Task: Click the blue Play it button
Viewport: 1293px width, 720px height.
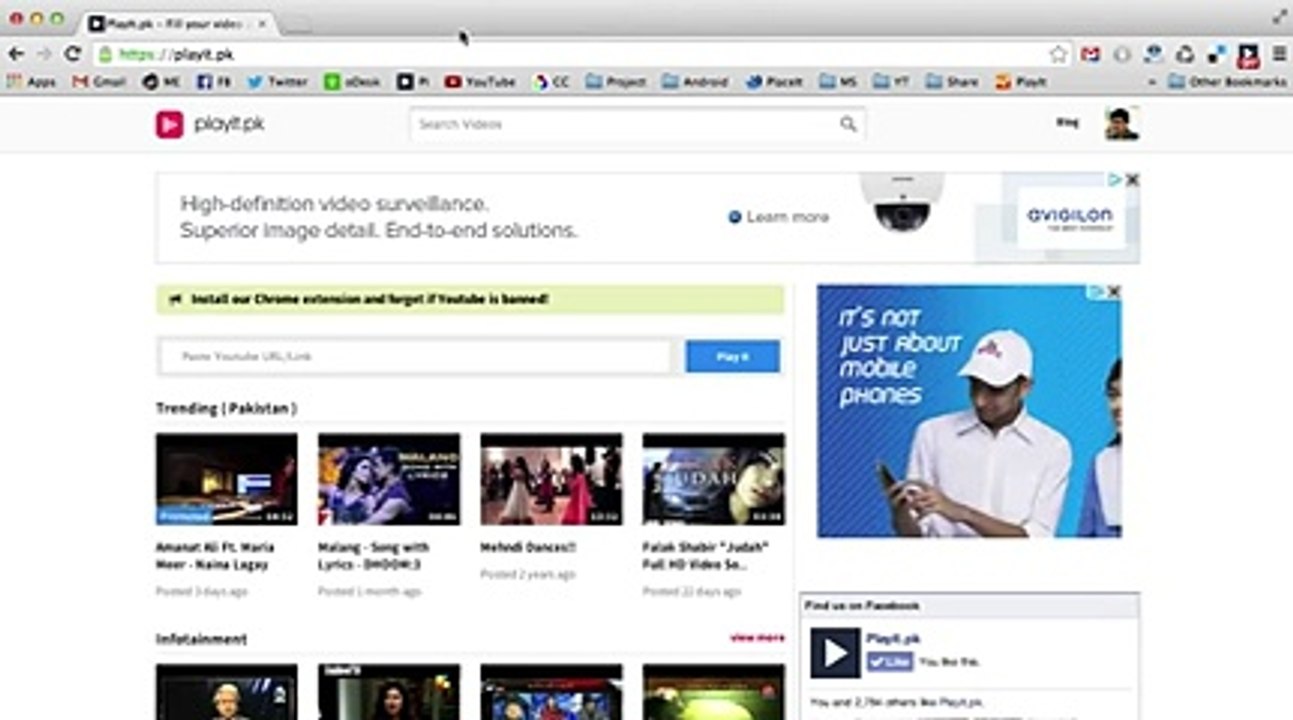Action: 732,356
